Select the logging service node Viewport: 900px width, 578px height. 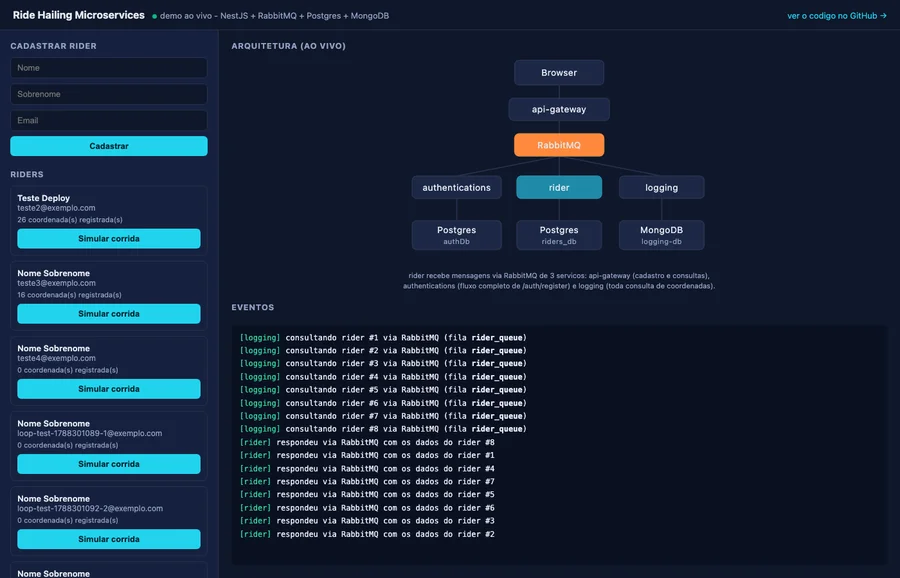[x=661, y=188]
